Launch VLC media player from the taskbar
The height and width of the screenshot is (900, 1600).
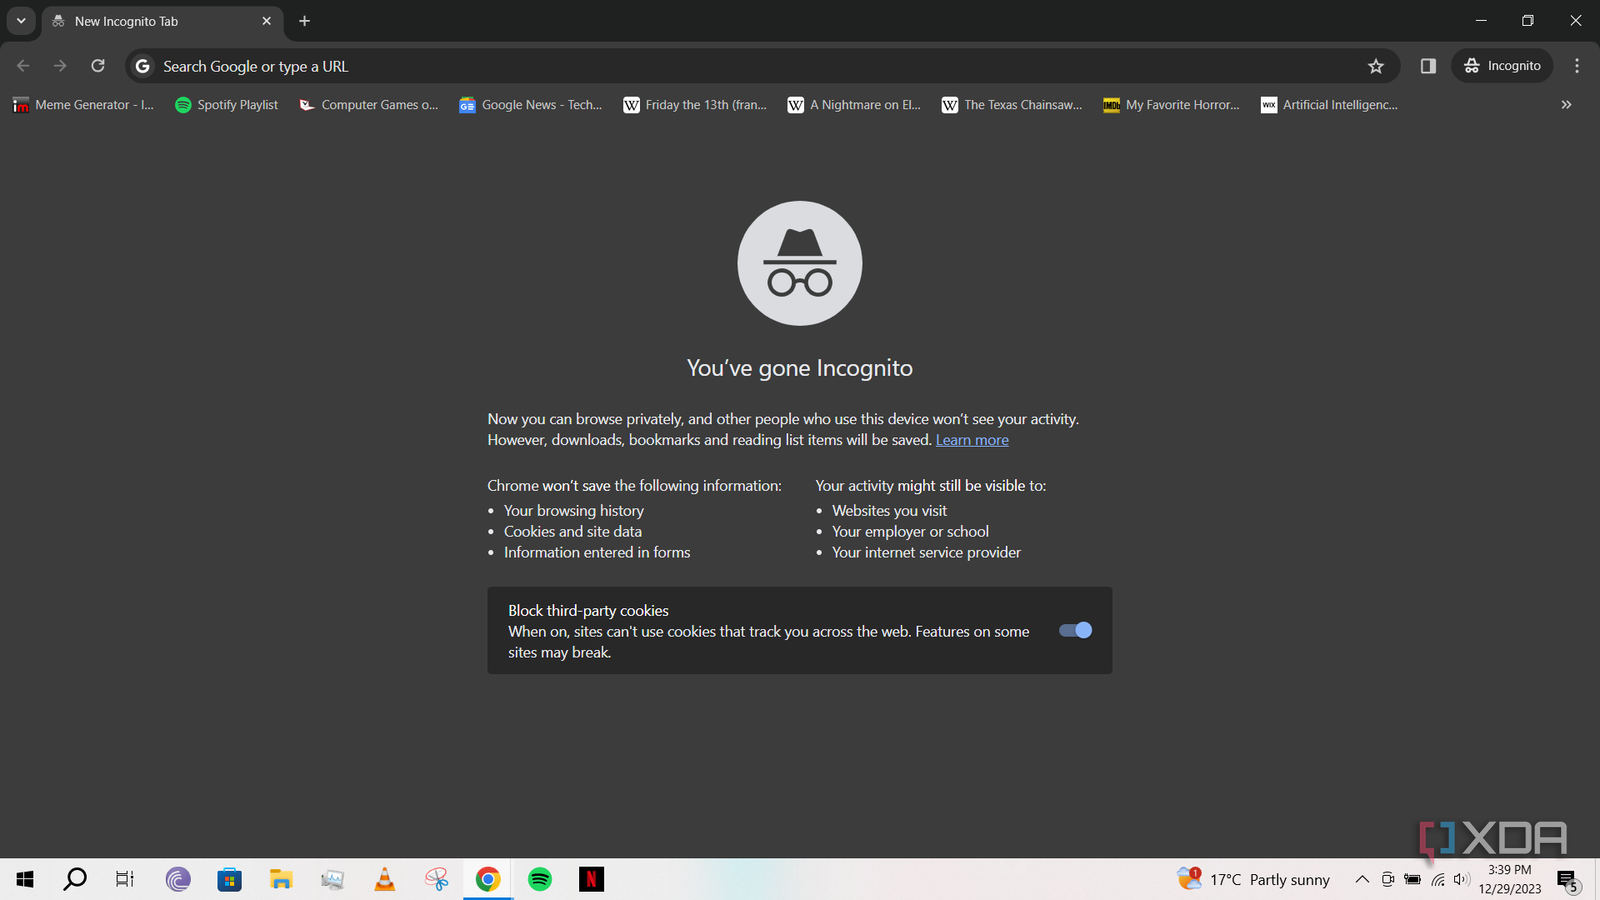point(385,879)
